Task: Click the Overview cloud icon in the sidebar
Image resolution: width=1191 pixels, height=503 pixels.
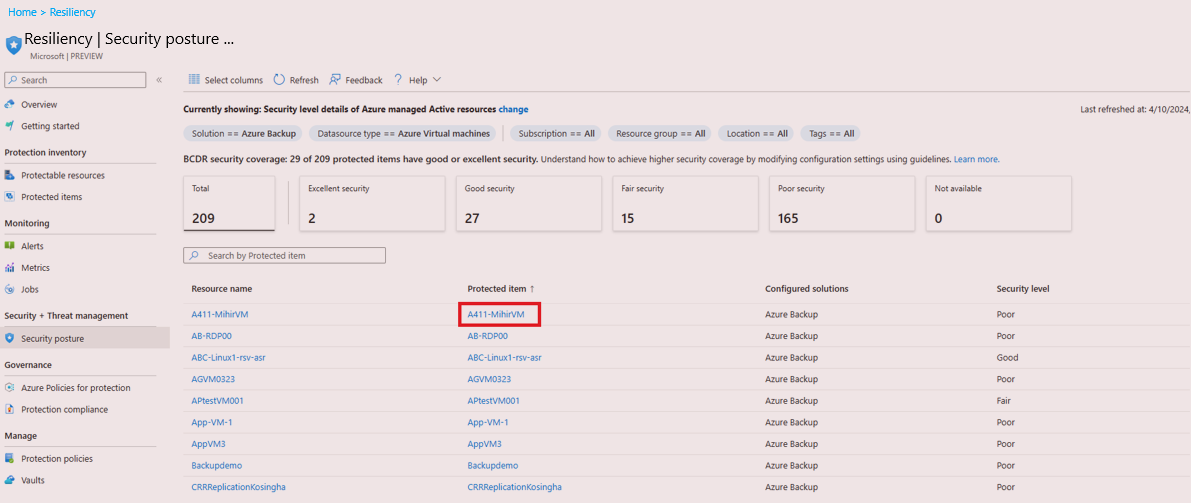Action: click(10, 104)
